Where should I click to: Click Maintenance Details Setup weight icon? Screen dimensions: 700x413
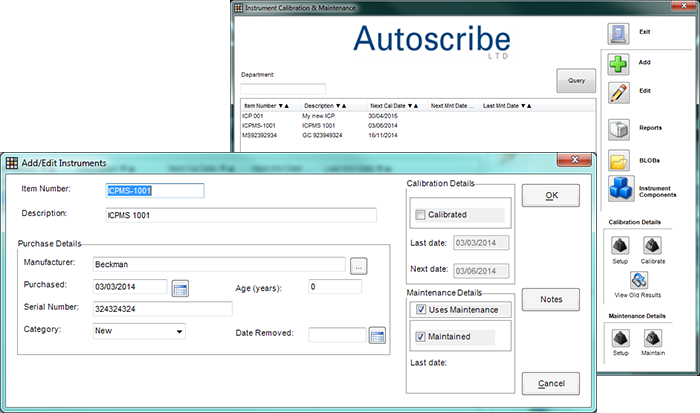[x=621, y=338]
